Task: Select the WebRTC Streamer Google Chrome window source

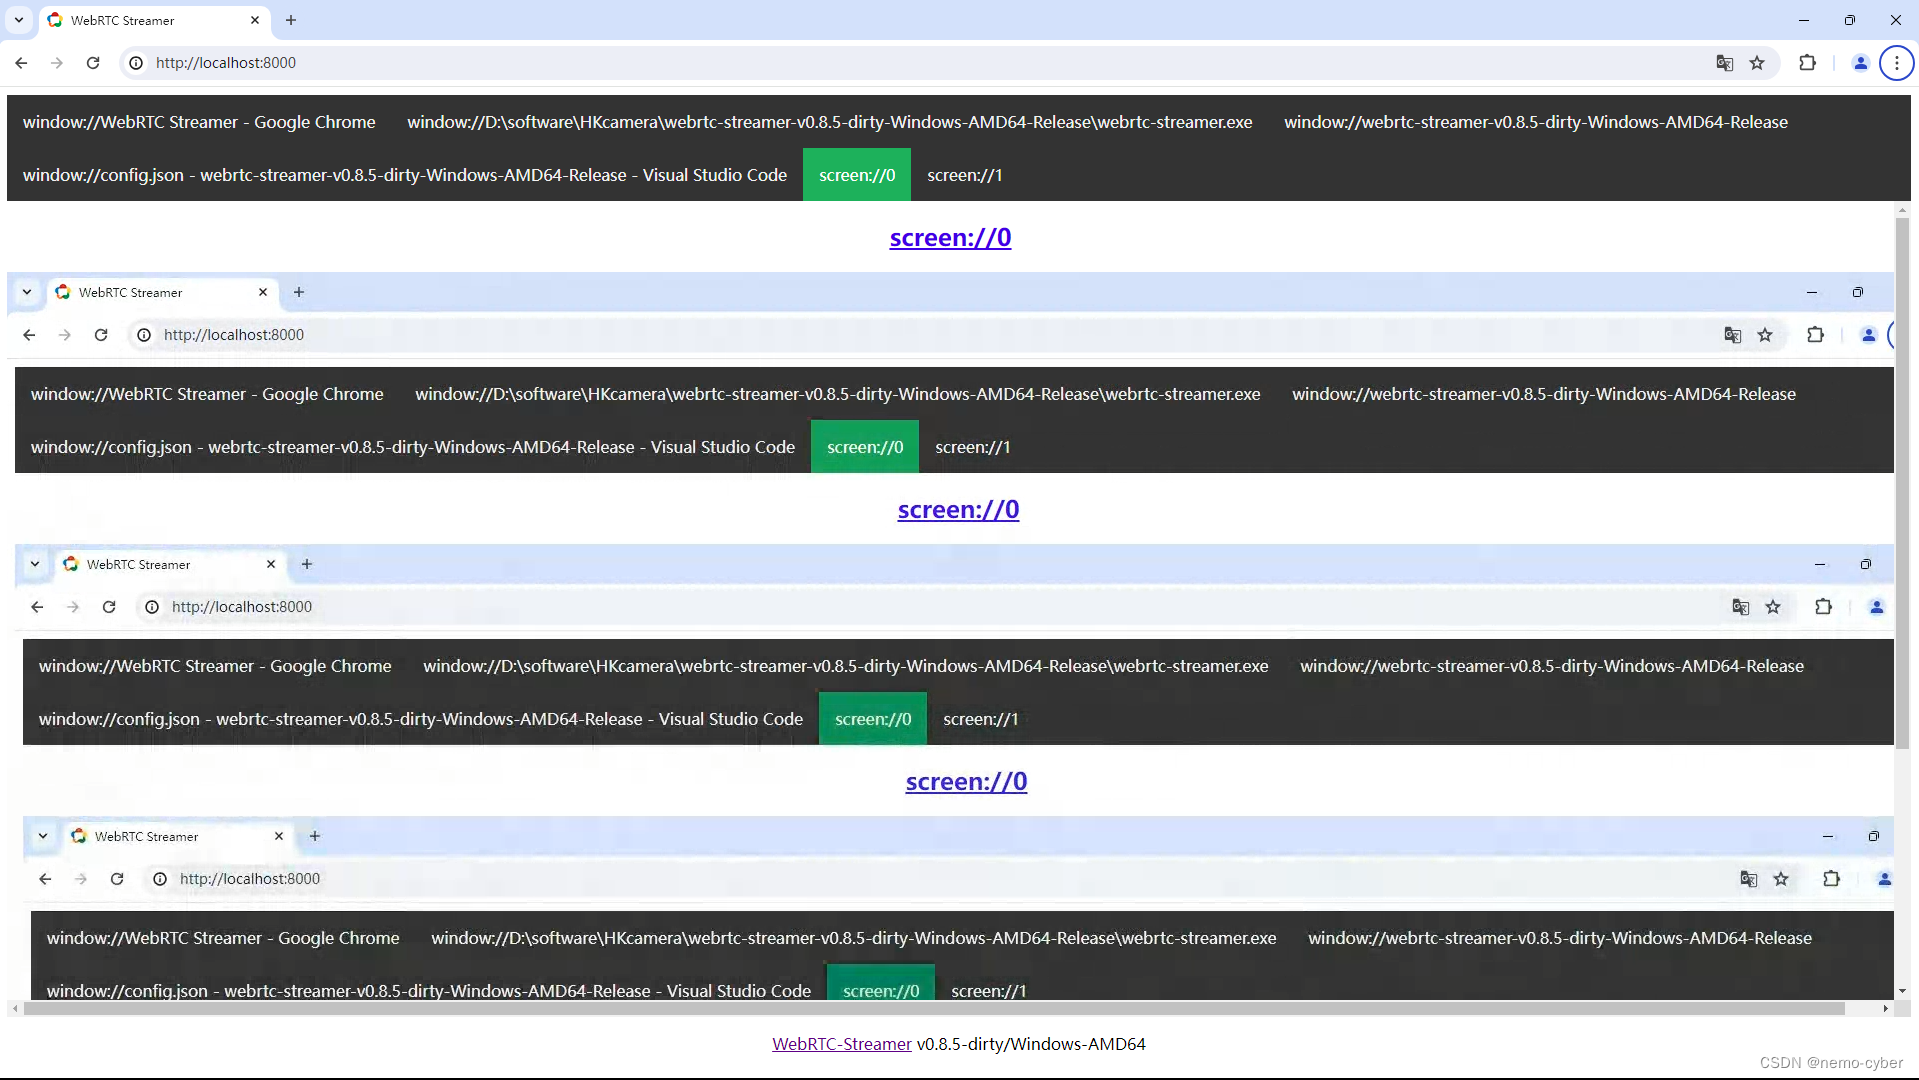Action: [x=199, y=121]
